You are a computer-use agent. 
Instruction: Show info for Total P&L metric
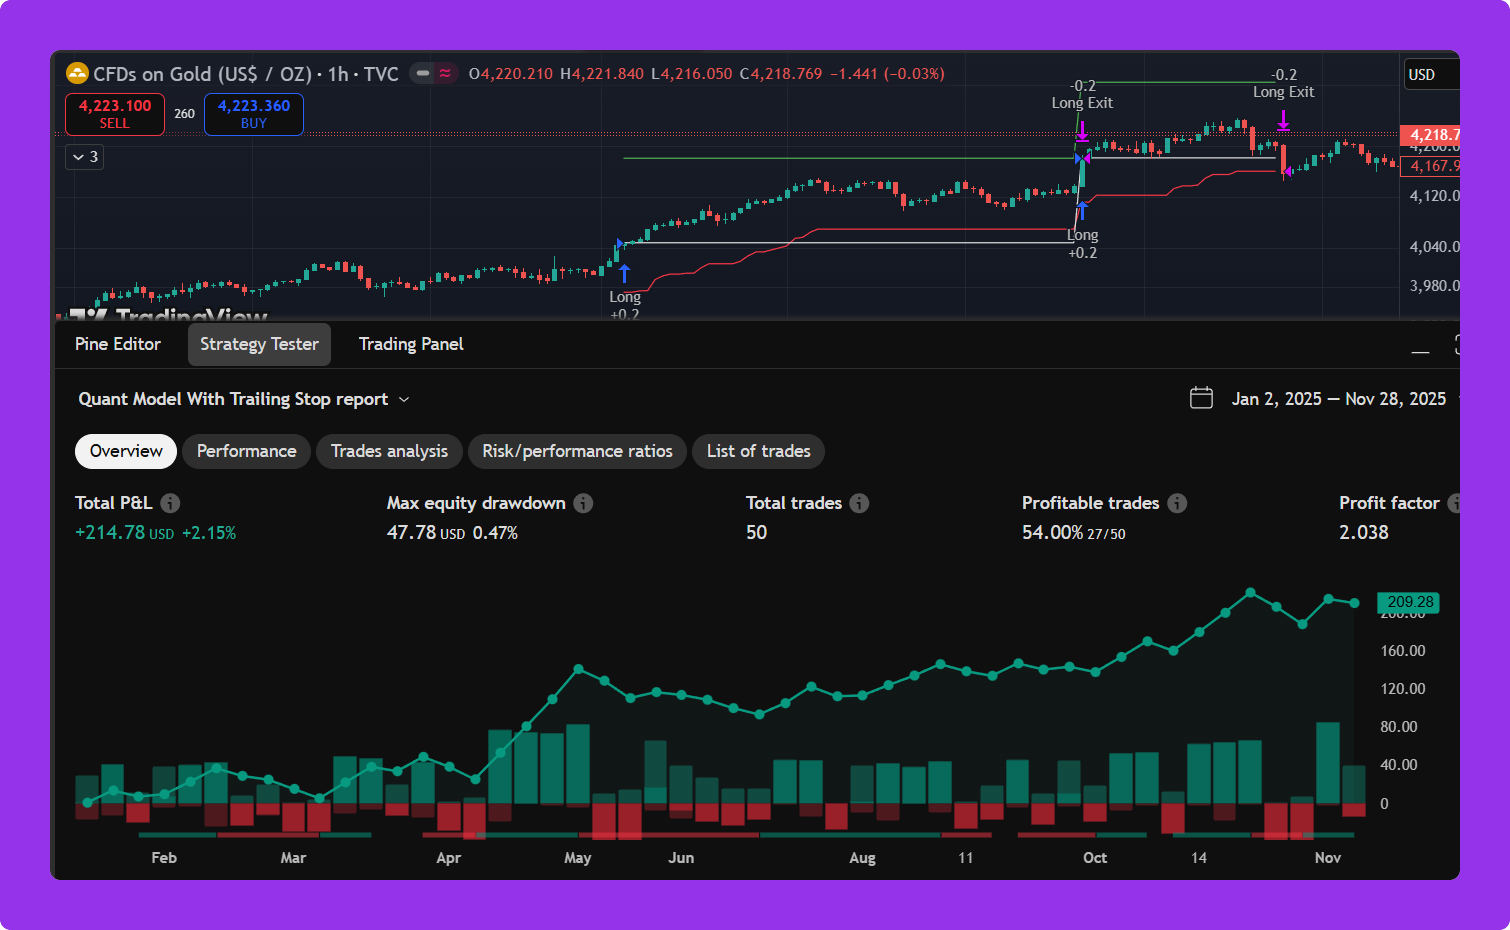point(171,503)
